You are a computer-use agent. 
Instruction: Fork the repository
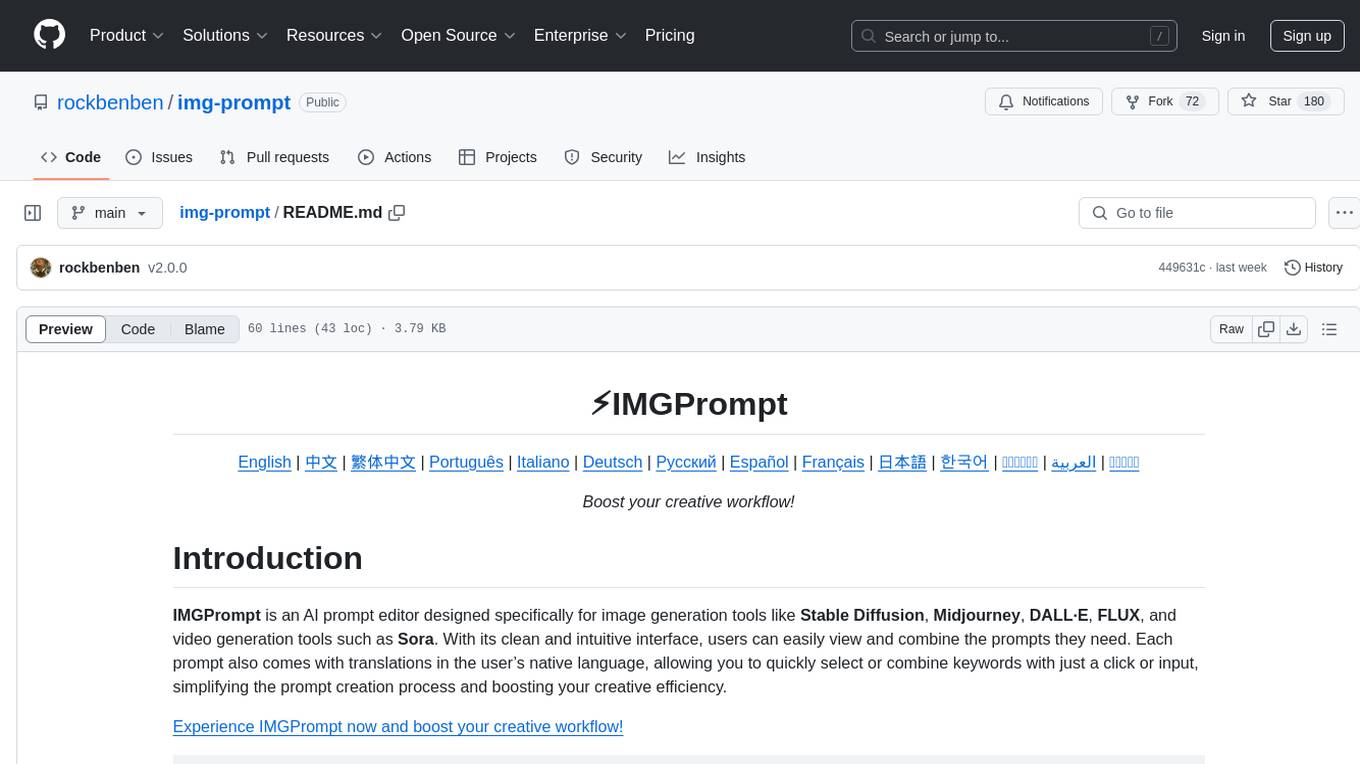1165,102
